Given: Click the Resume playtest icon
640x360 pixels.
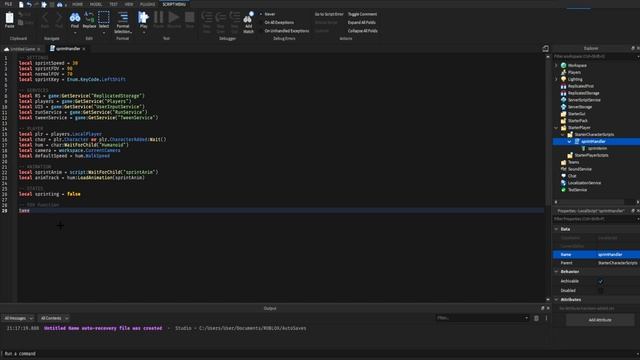Looking at the screenshot, I should pos(174,17).
